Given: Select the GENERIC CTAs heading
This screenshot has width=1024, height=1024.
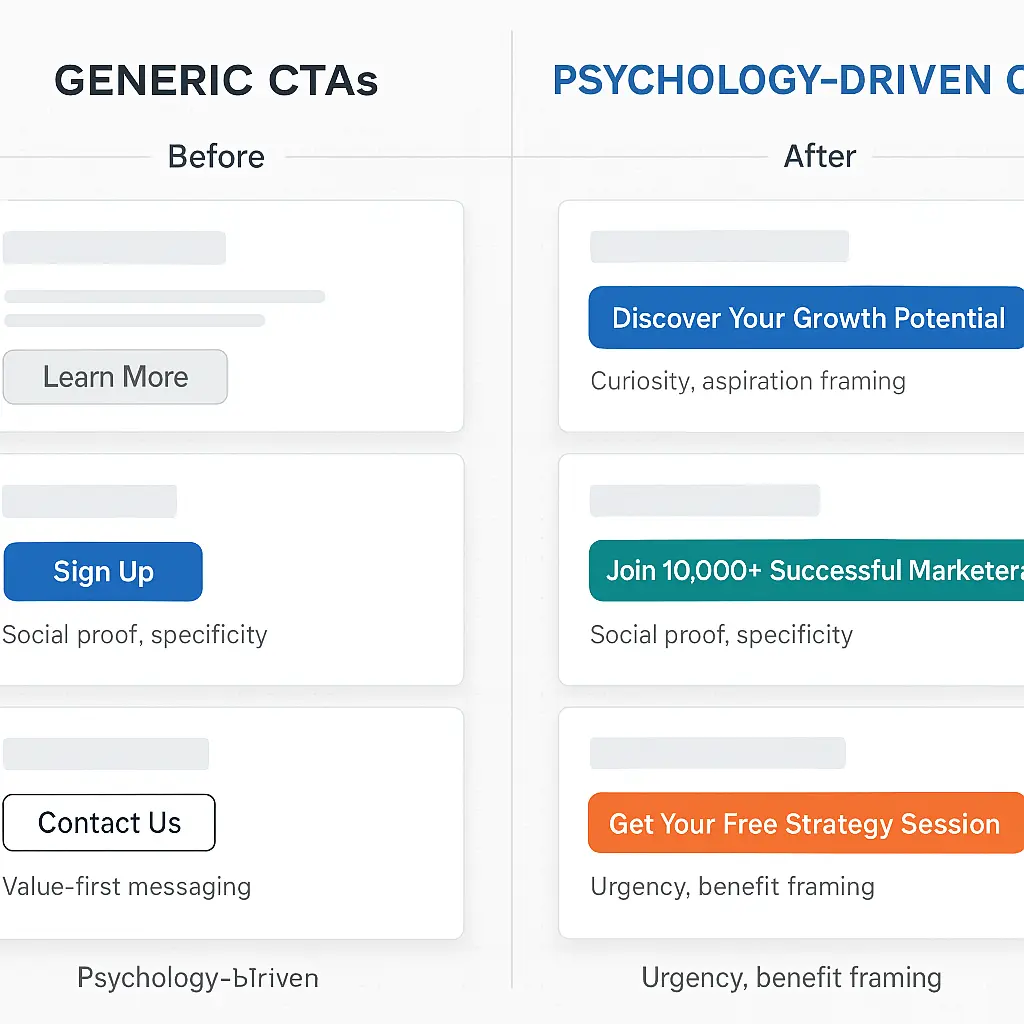Looking at the screenshot, I should pyautogui.click(x=216, y=80).
